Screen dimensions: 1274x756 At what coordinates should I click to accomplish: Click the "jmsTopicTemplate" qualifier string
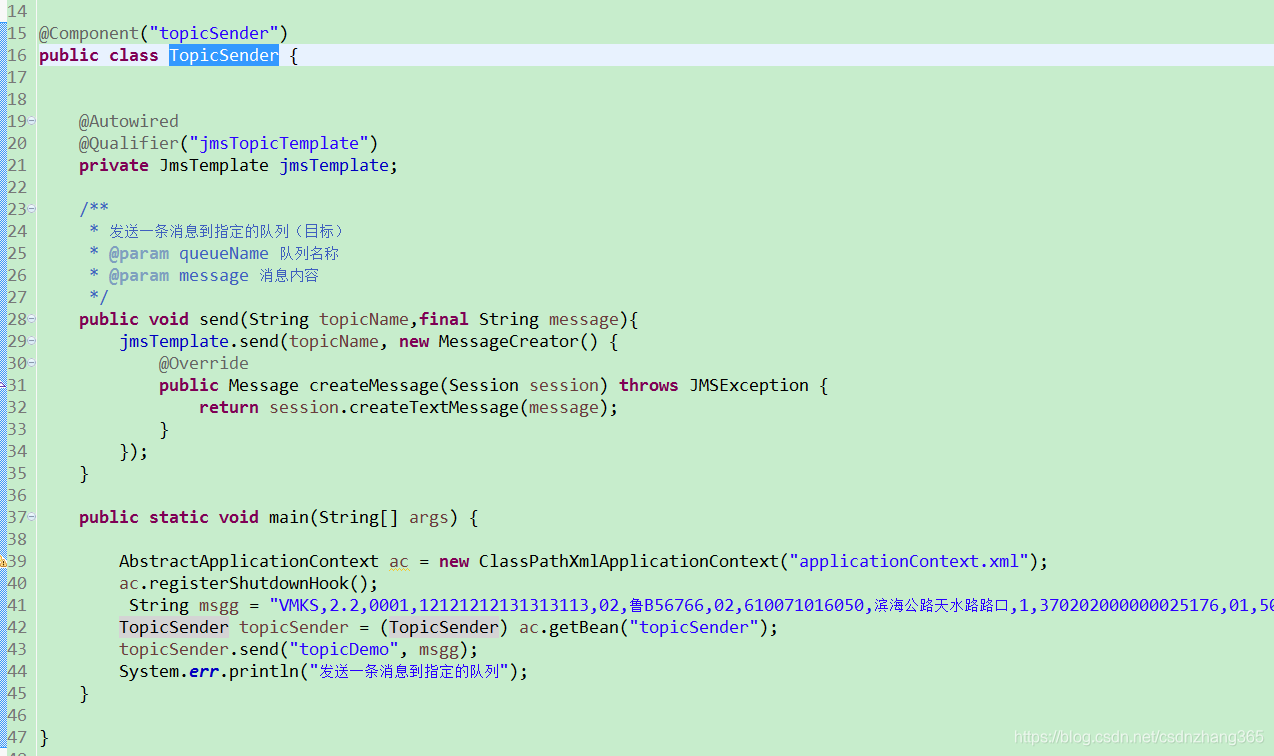coord(279,143)
